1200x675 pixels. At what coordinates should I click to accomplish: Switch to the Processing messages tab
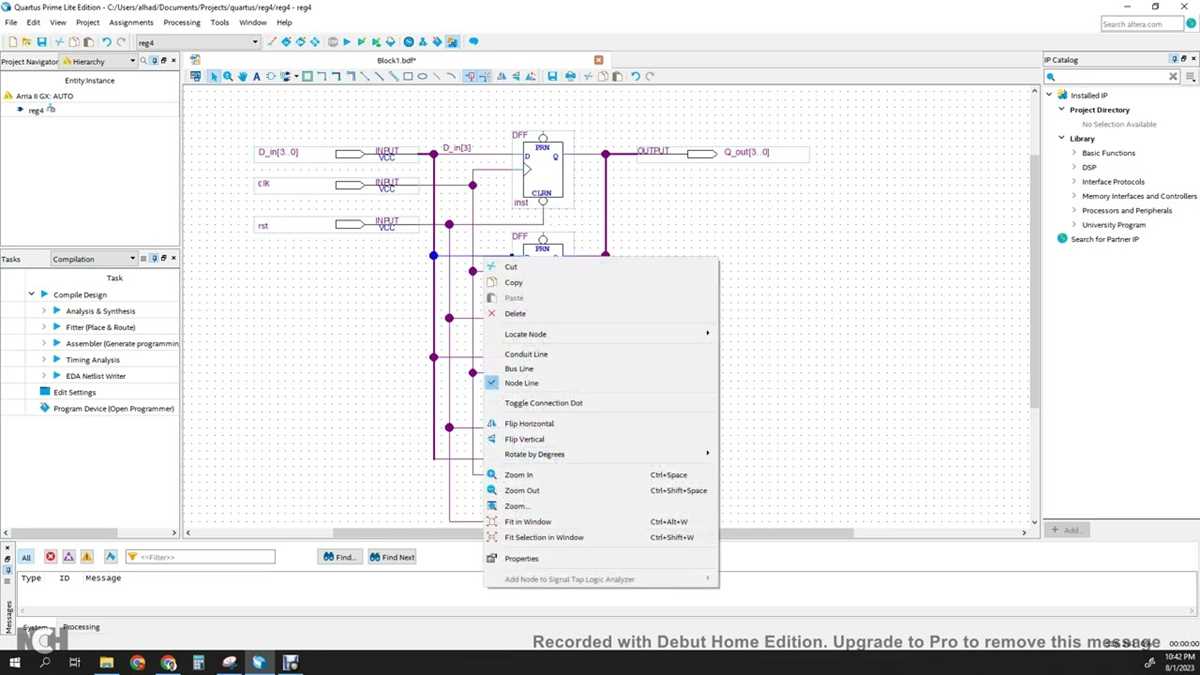point(81,627)
